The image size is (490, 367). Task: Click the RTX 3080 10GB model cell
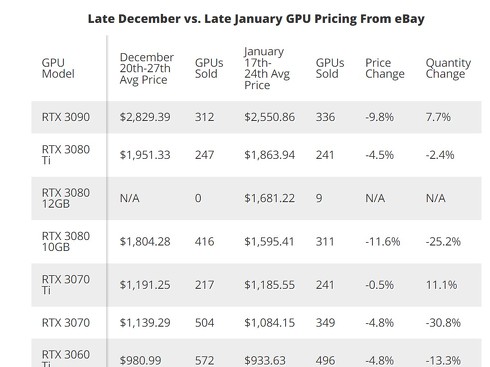click(x=66, y=241)
